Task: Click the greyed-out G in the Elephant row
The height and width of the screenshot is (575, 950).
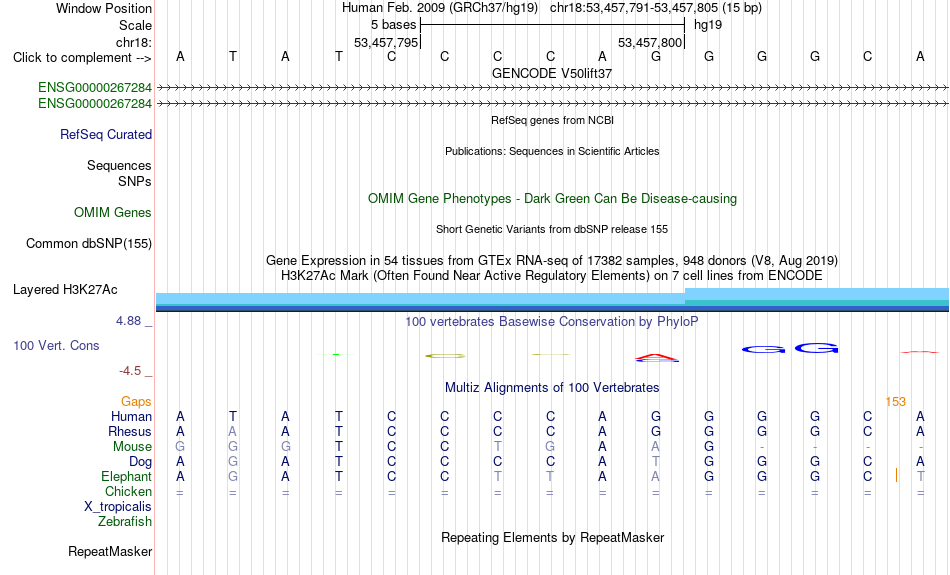Action: pos(233,477)
